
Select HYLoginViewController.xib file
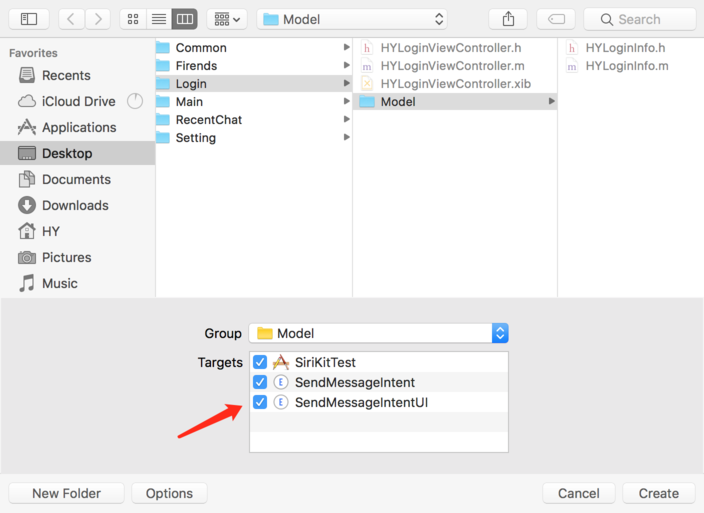[x=455, y=83]
